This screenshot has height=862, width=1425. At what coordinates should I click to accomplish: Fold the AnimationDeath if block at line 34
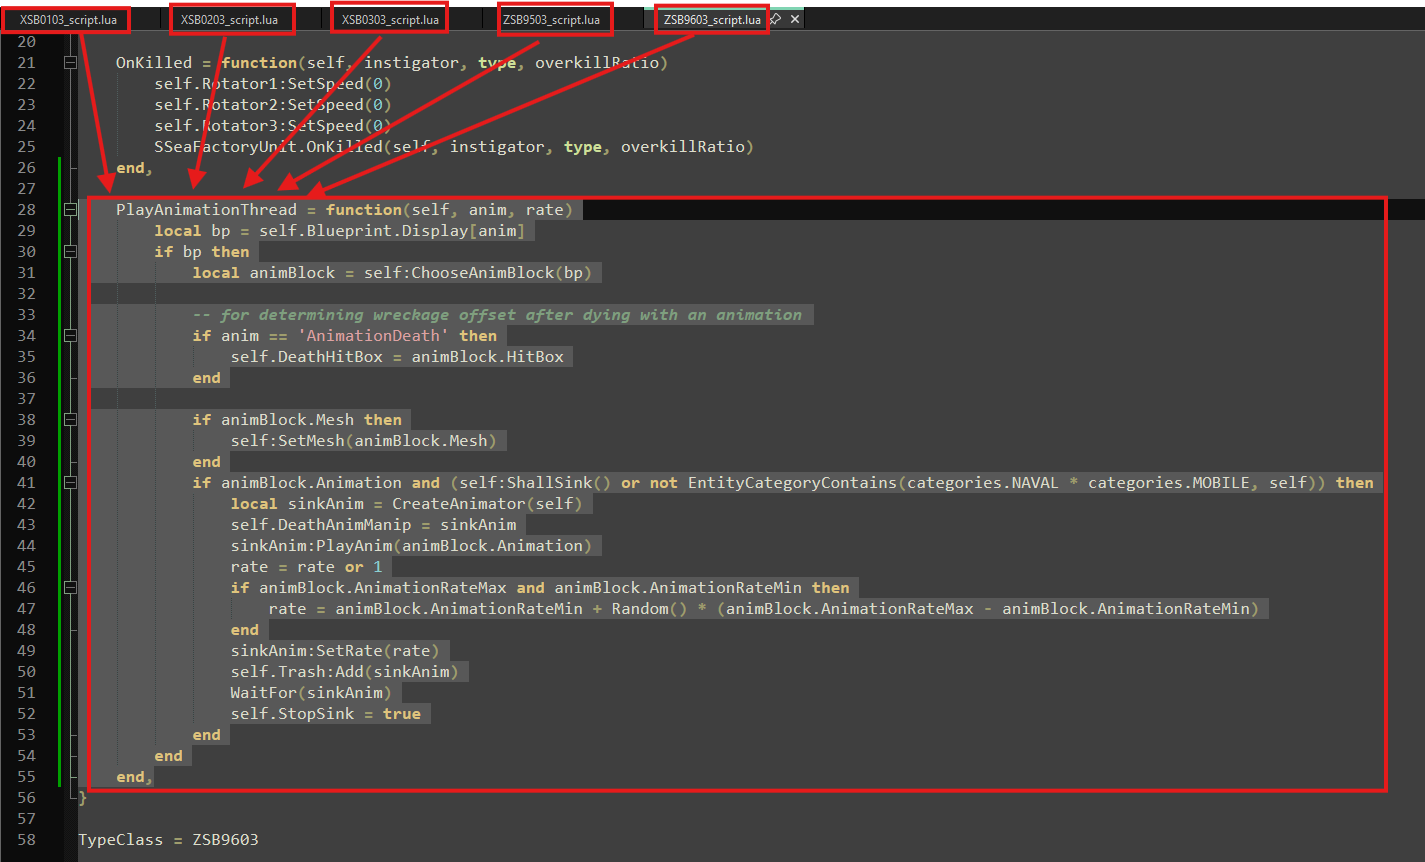tap(70, 336)
